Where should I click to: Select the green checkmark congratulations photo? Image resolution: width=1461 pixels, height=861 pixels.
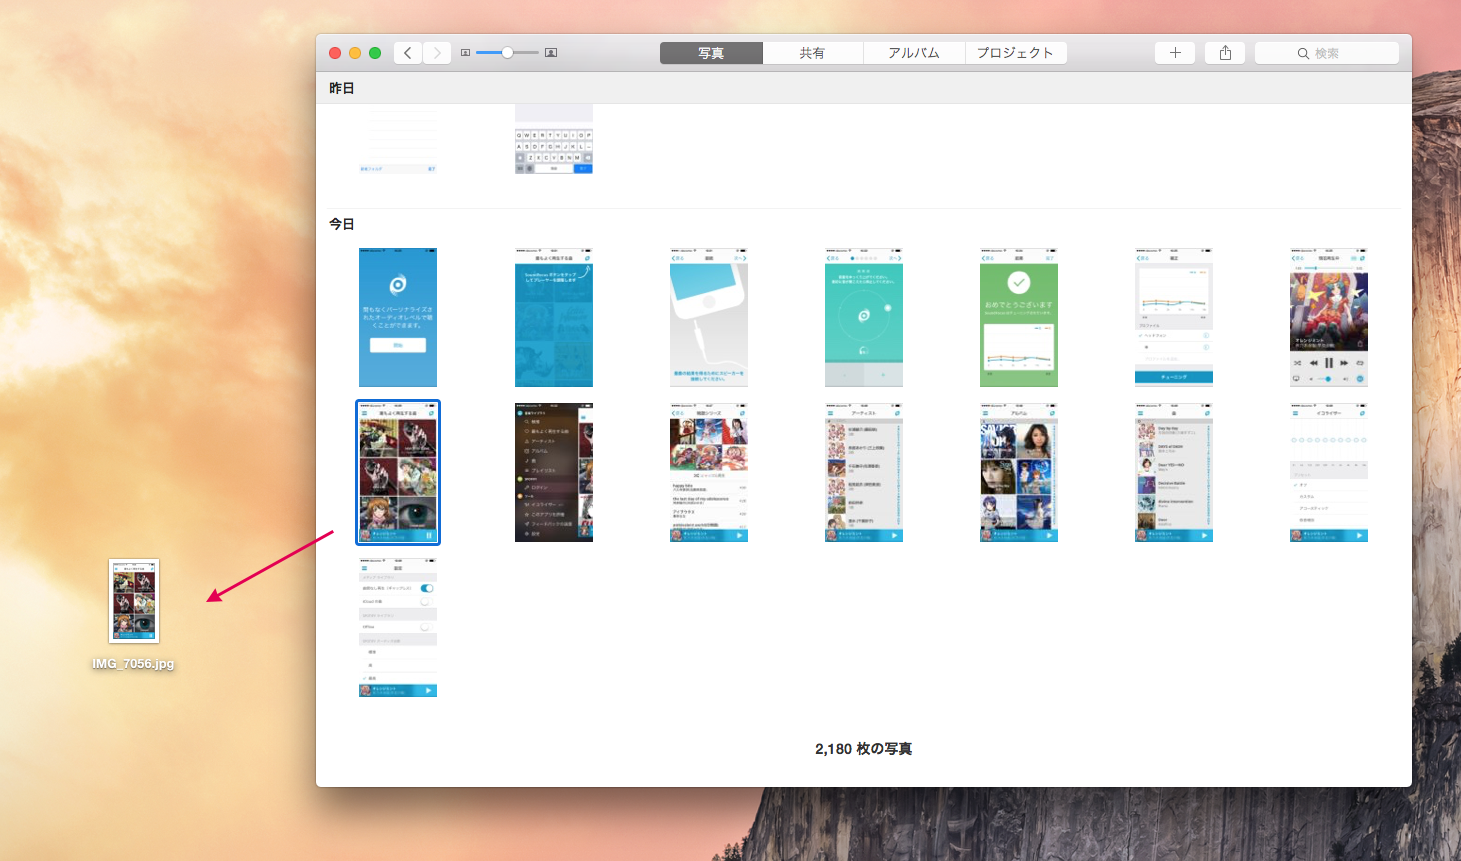coord(1019,318)
